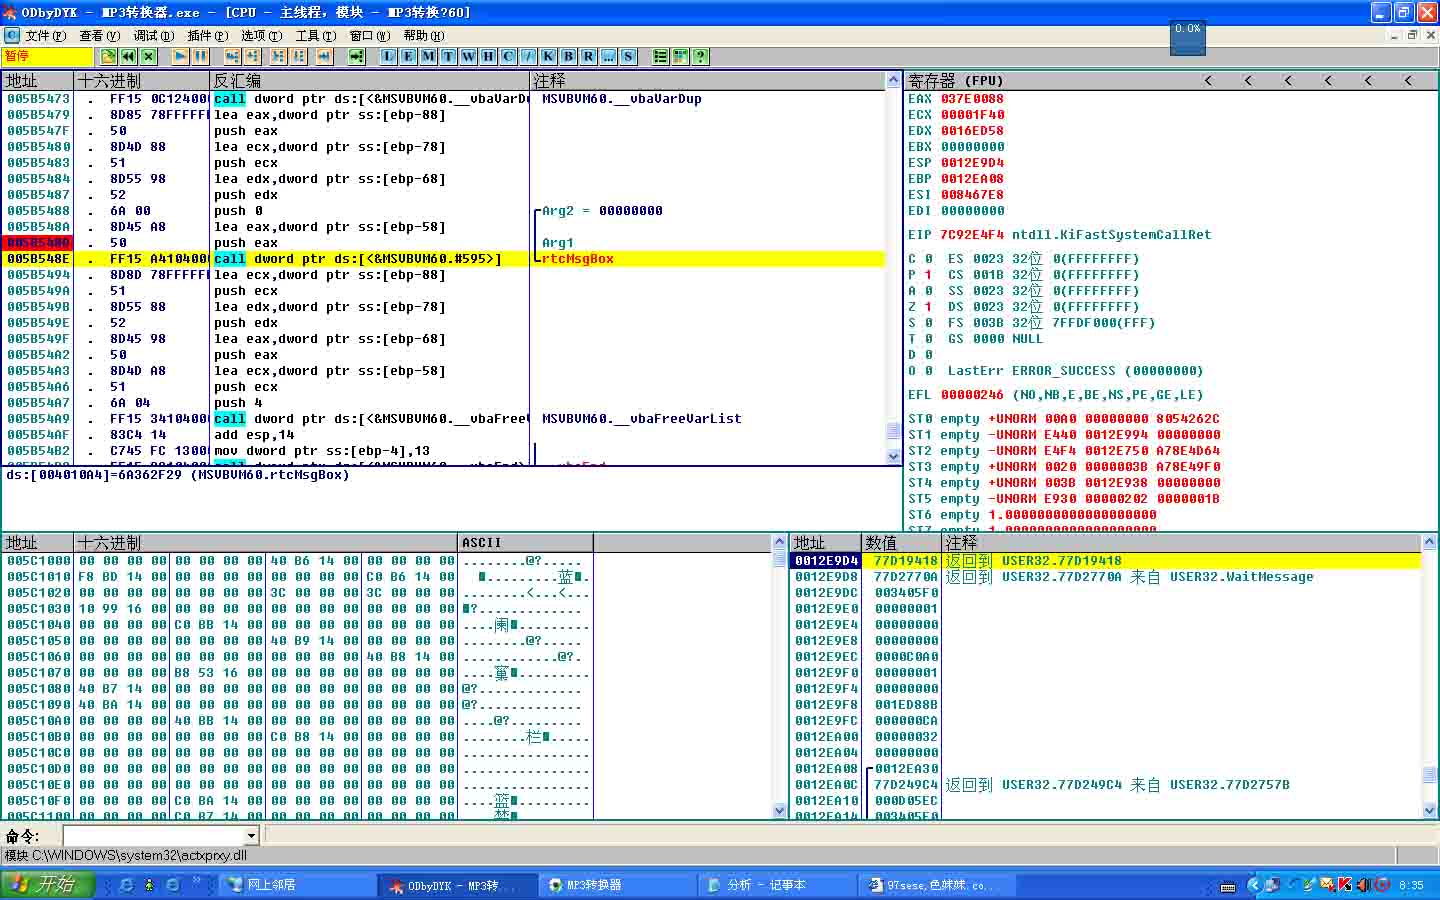Click the Go to address arrow icon
Screen dimensions: 1440x900
point(356,57)
